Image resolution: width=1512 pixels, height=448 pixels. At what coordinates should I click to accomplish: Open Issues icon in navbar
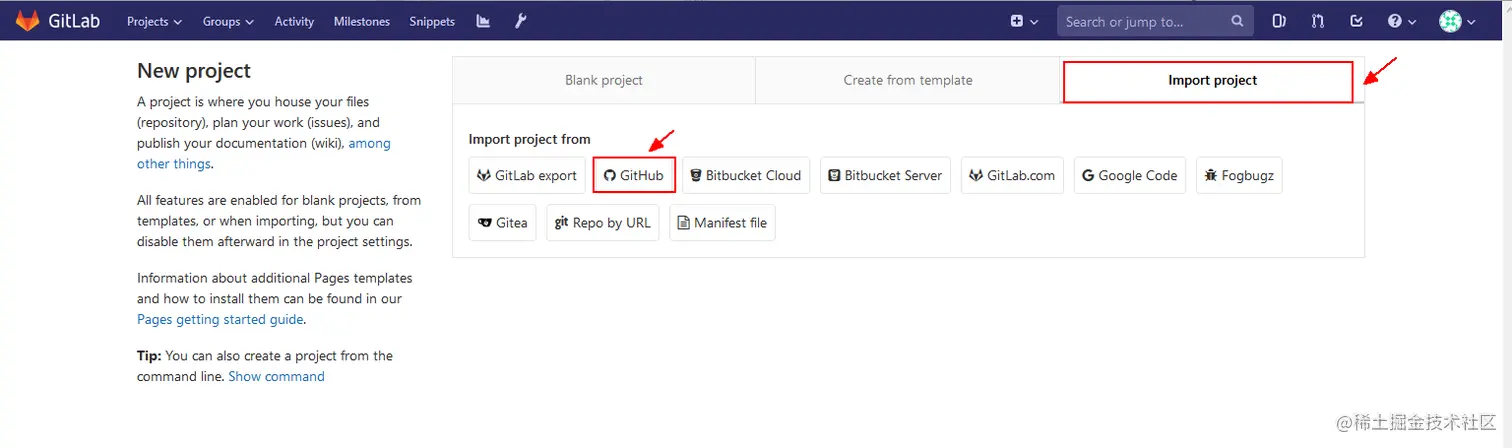tap(1278, 21)
